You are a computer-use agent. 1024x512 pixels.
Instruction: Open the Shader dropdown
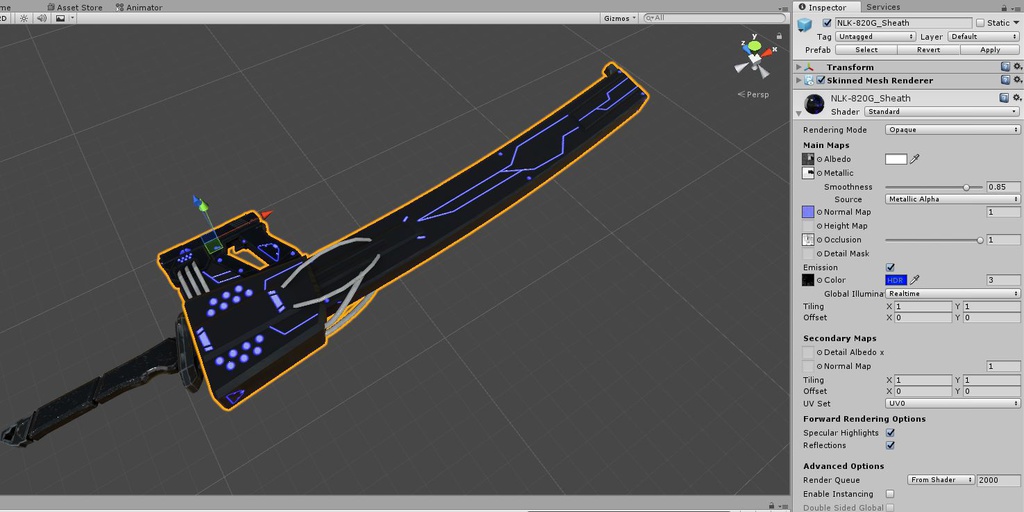(x=941, y=112)
